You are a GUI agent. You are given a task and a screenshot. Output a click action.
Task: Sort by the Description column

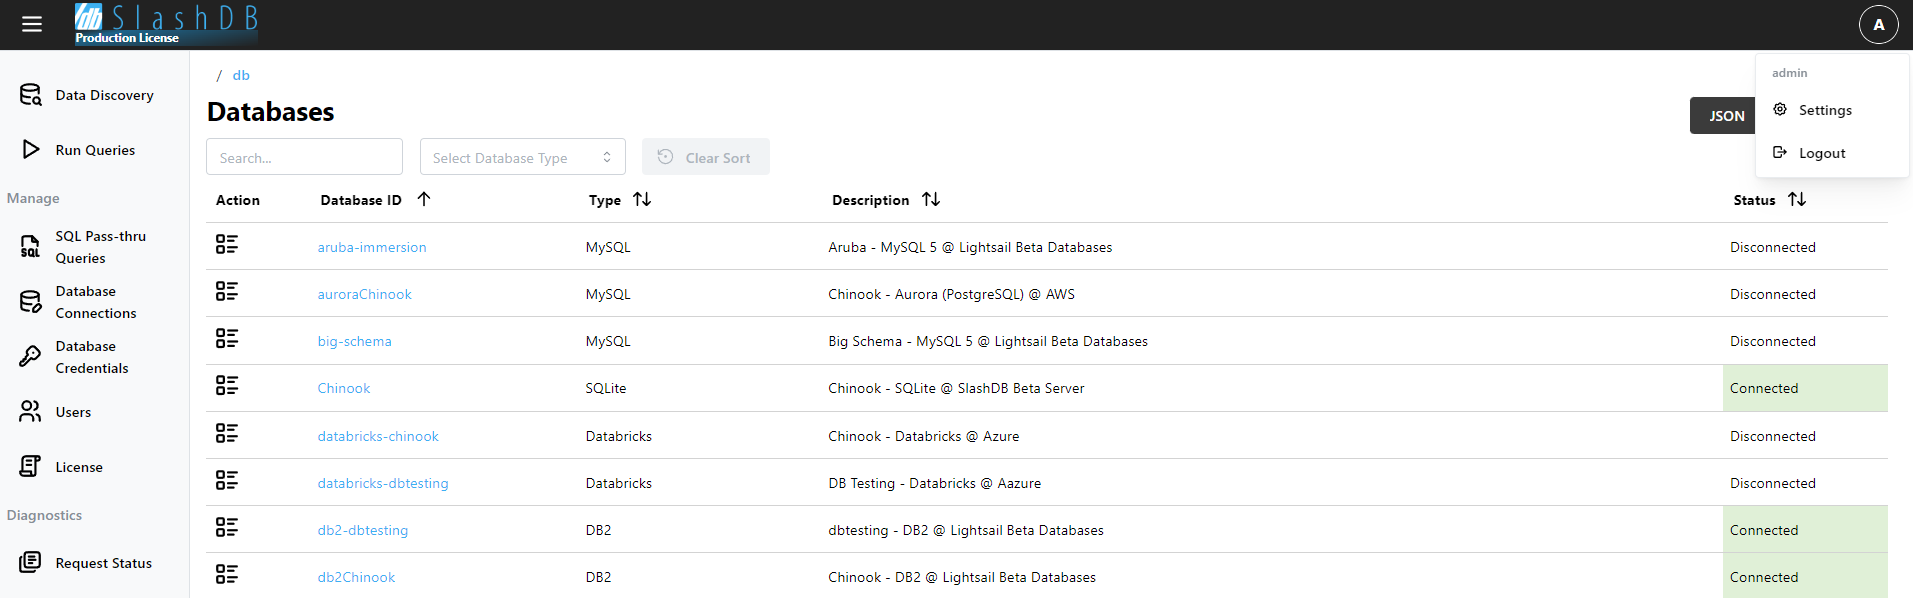click(931, 199)
